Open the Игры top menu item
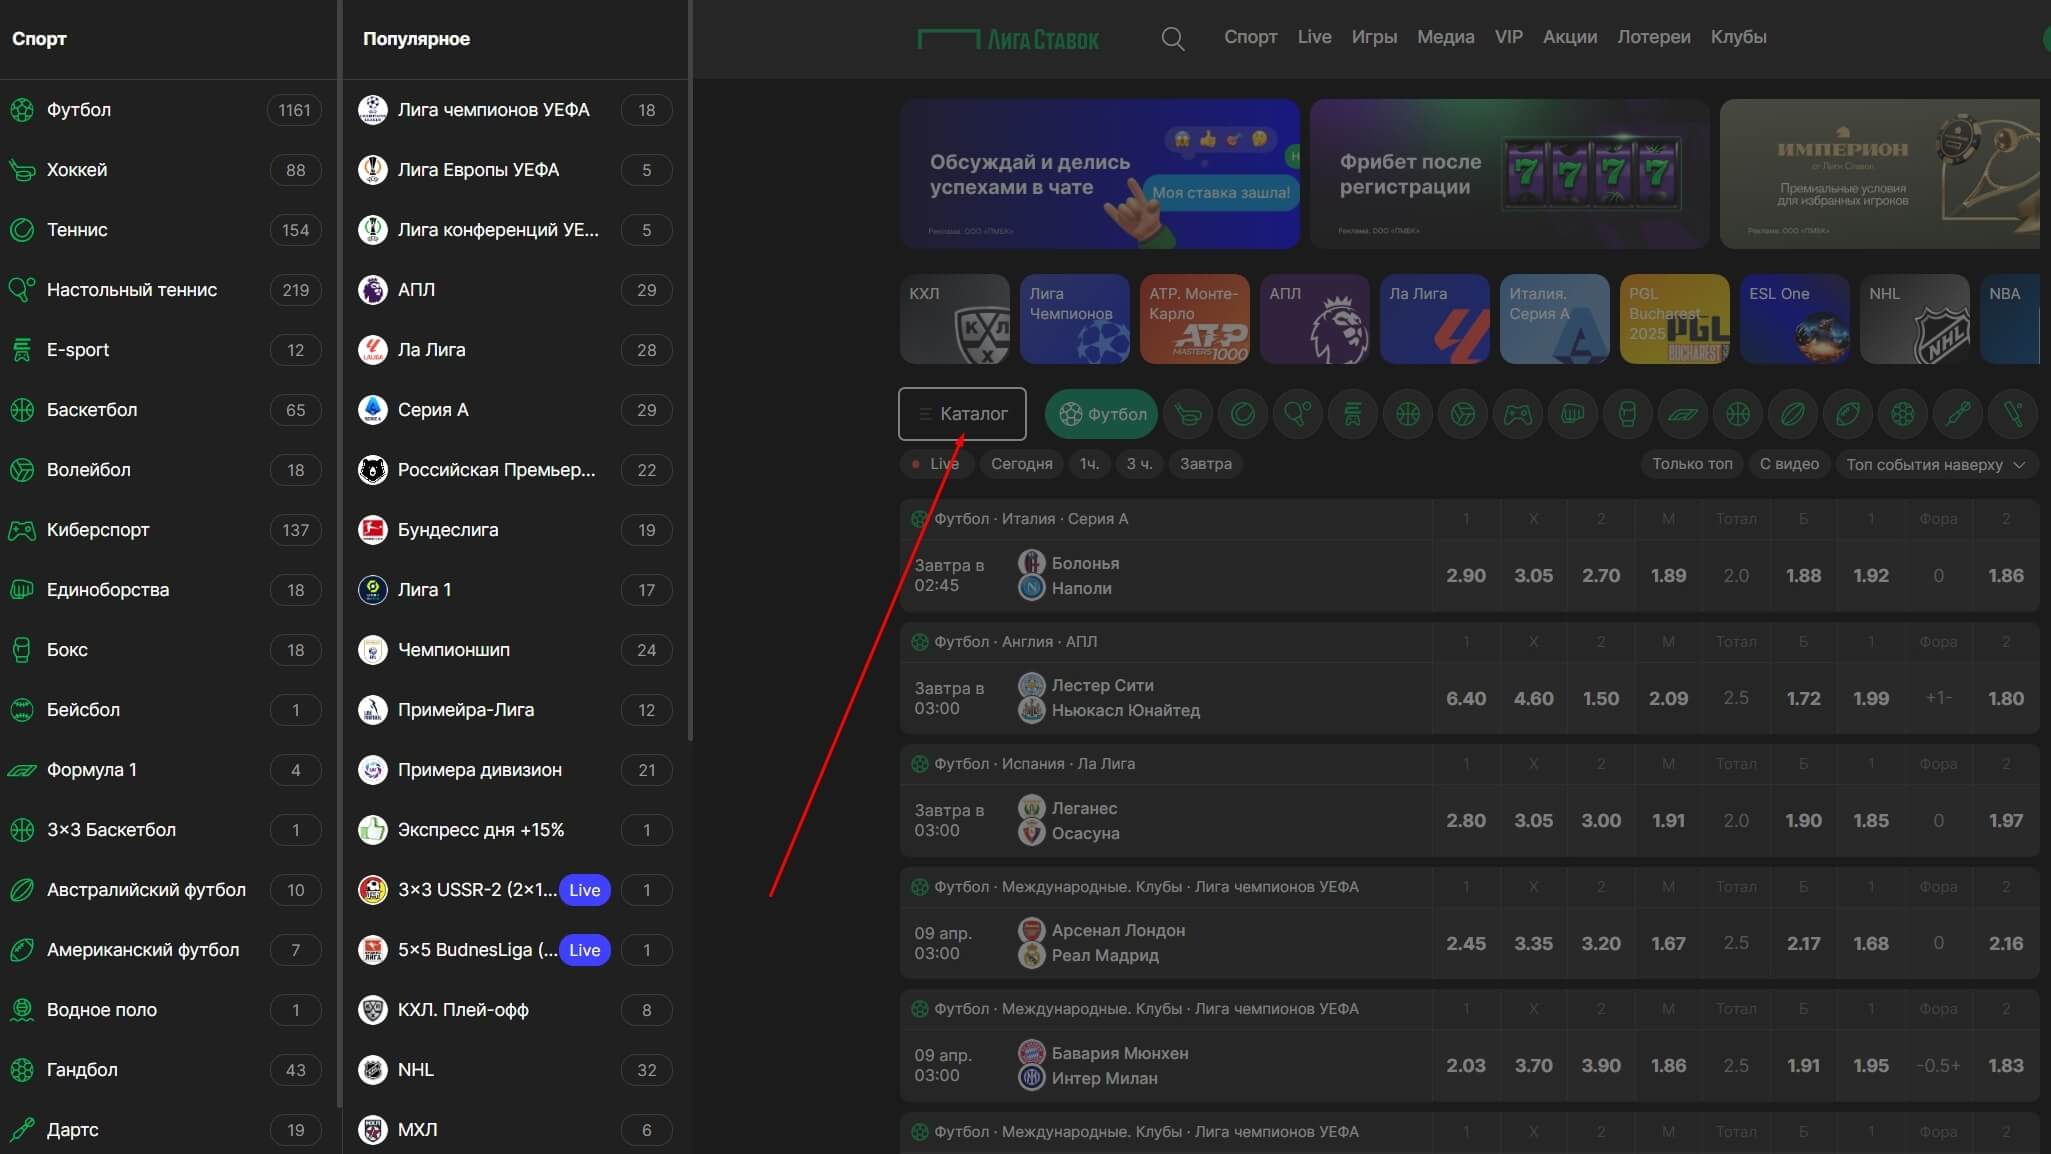Screen dimensions: 2051x1154 pos(1374,37)
